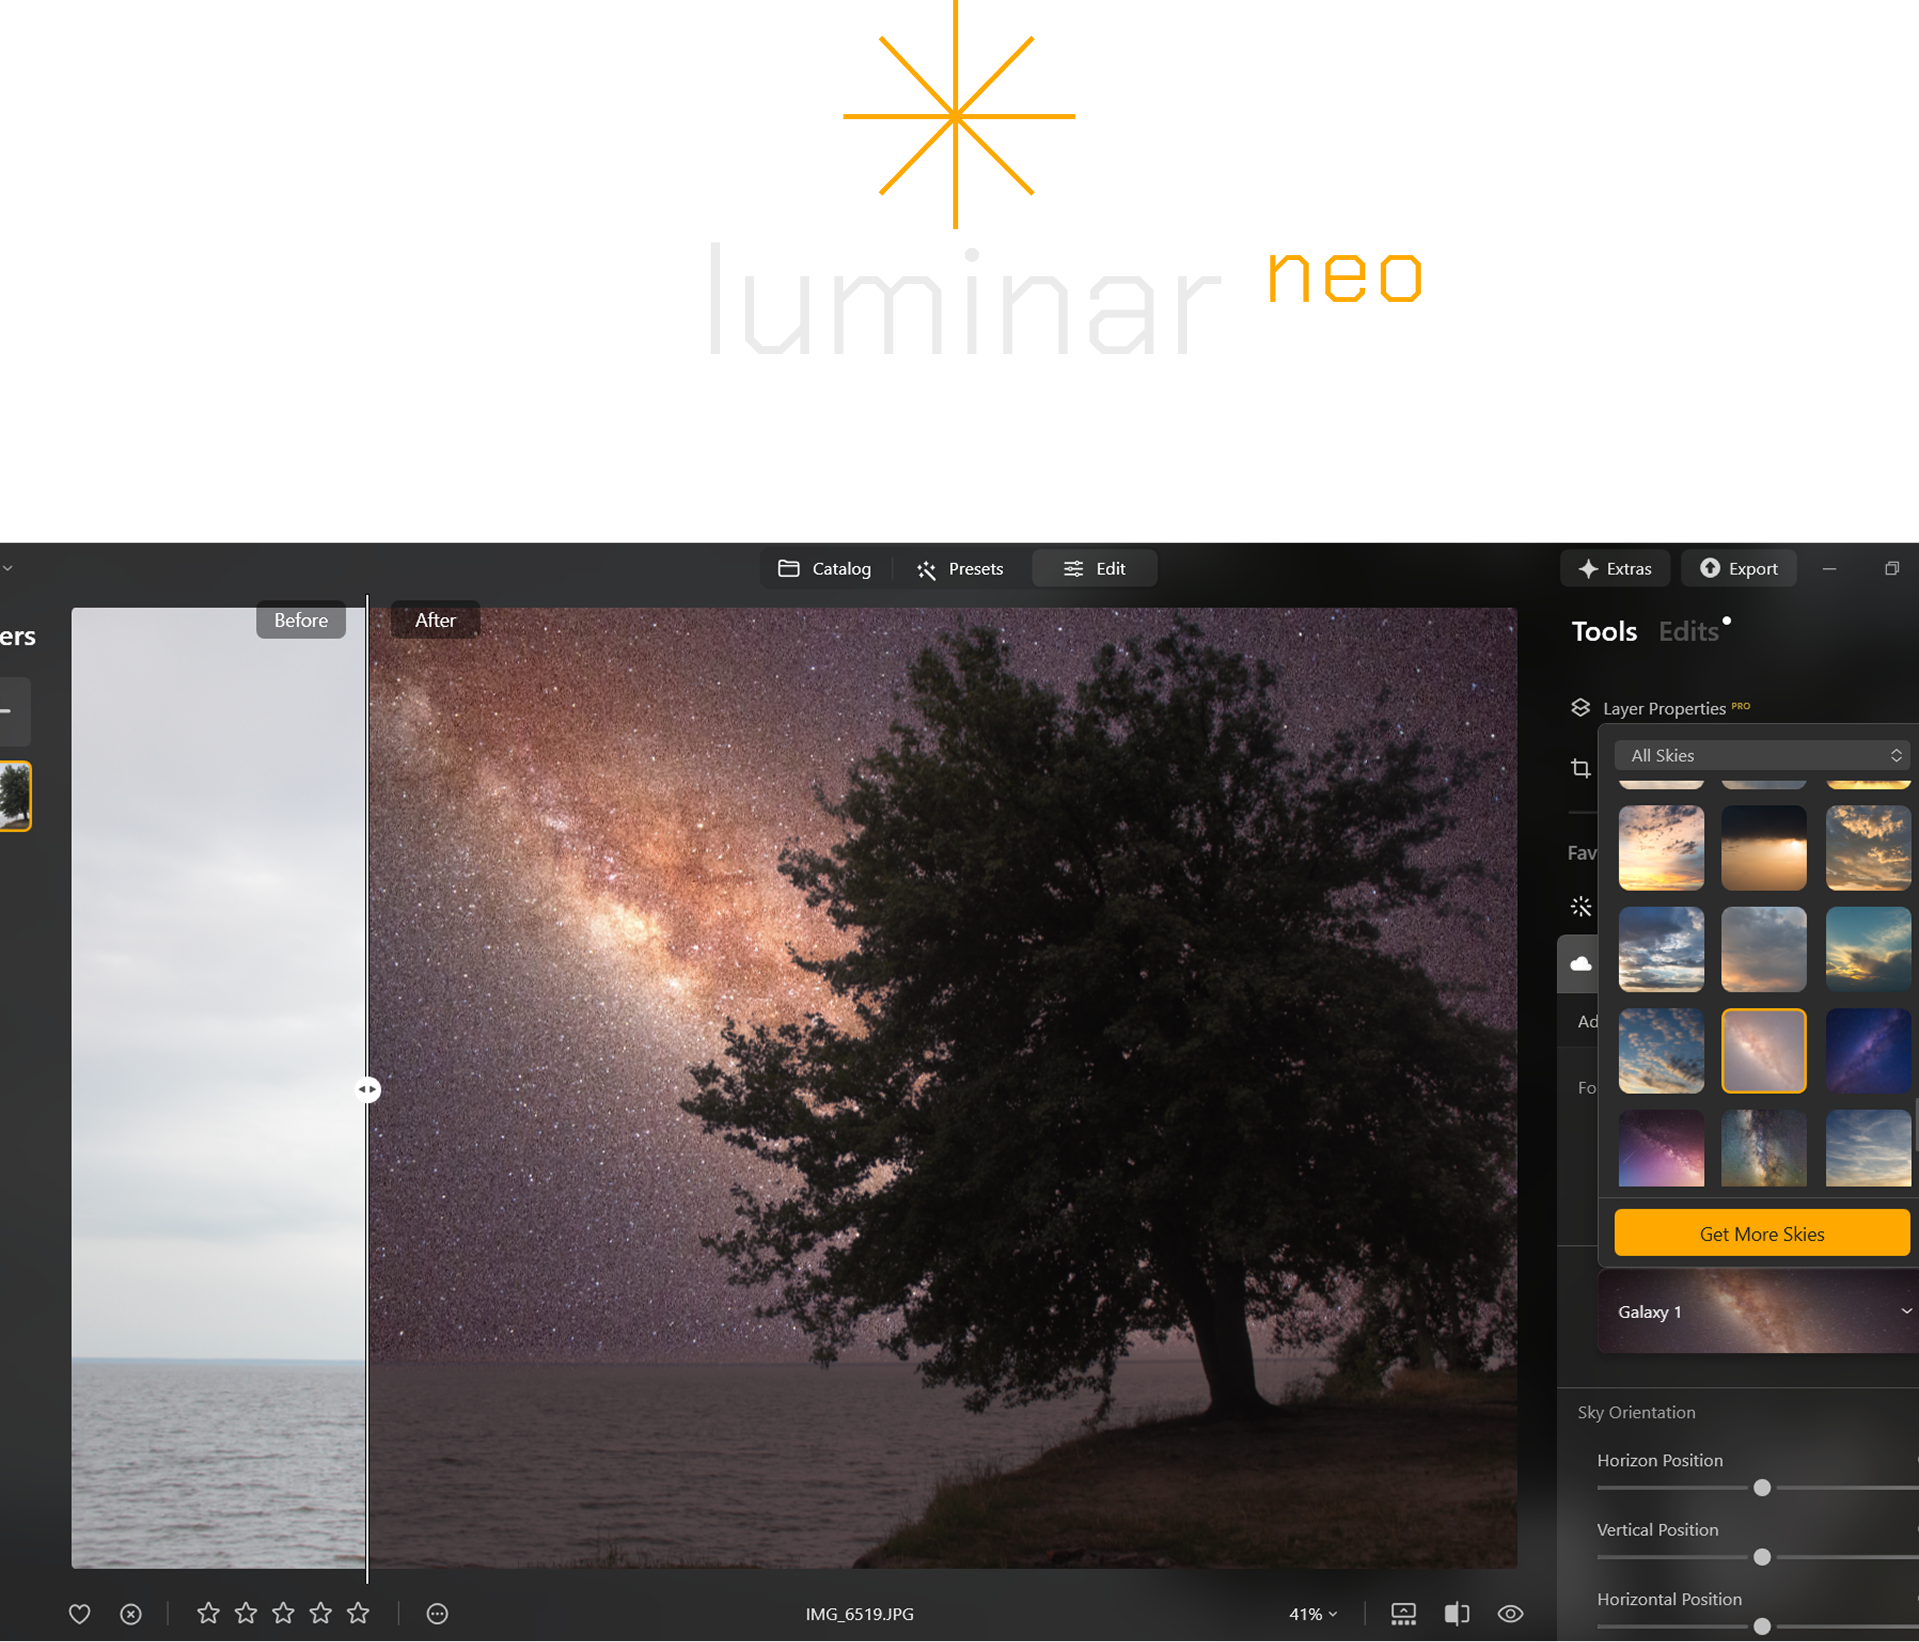
Task: Open Layer Properties tool
Action: [1660, 708]
